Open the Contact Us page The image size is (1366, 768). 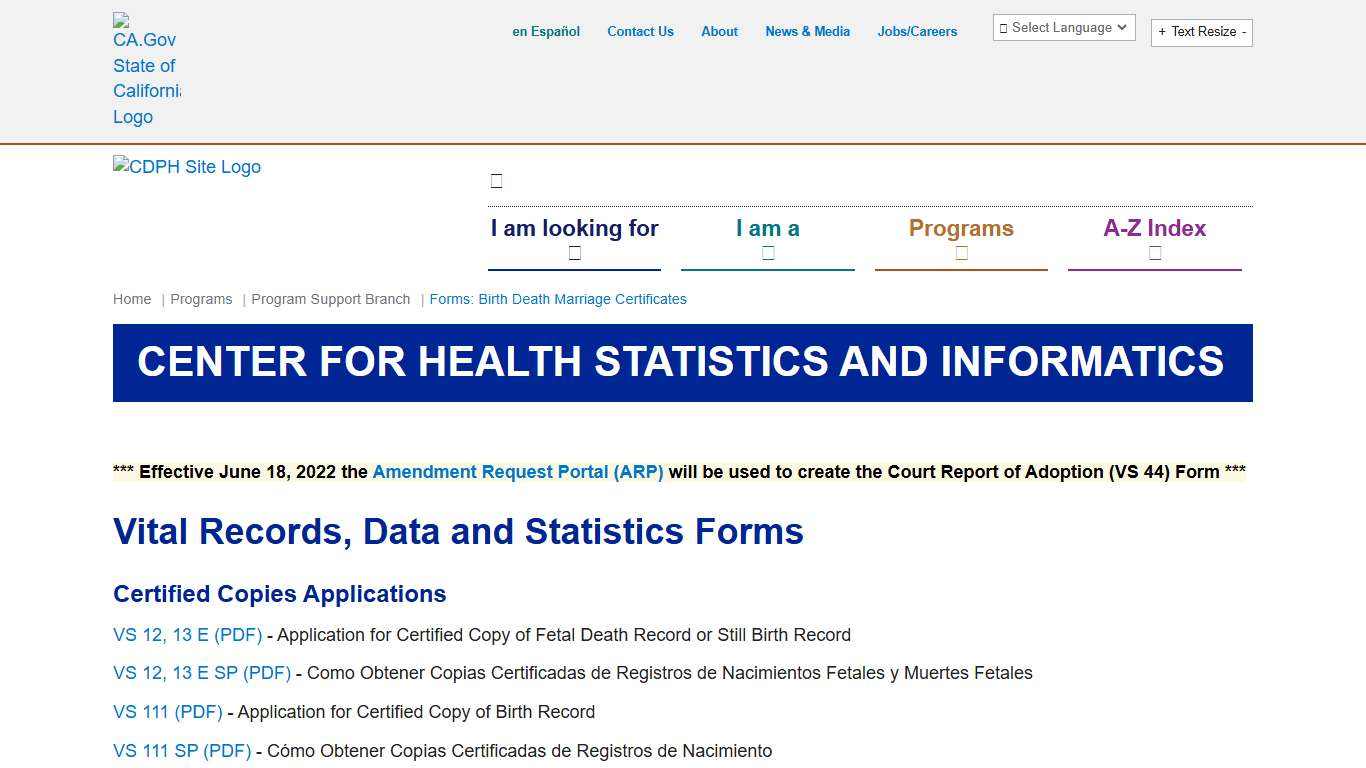640,32
